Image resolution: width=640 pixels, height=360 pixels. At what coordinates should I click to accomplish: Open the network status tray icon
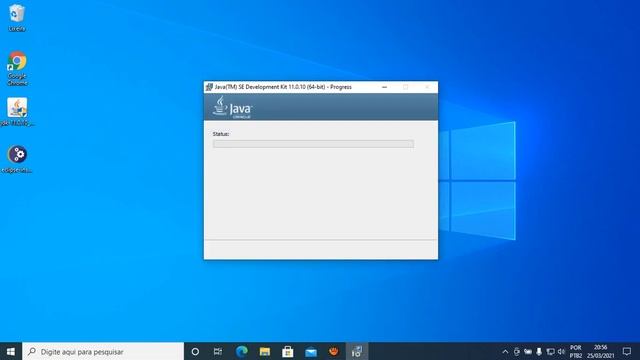coord(550,351)
